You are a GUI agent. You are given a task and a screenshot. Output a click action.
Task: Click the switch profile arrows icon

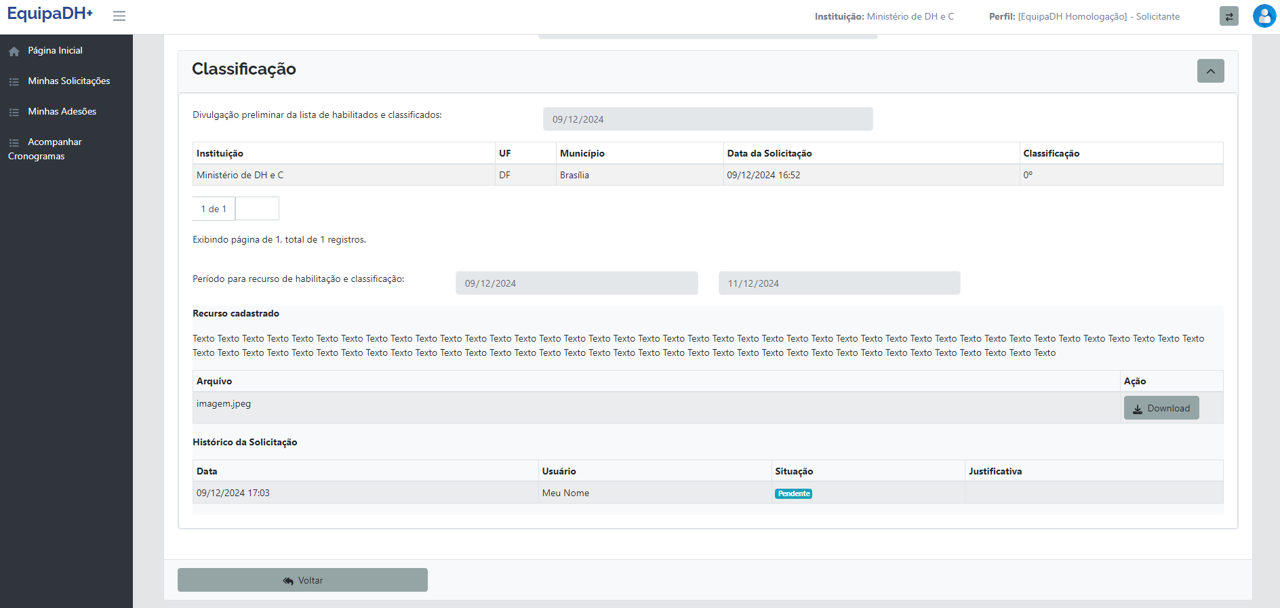(x=1229, y=16)
